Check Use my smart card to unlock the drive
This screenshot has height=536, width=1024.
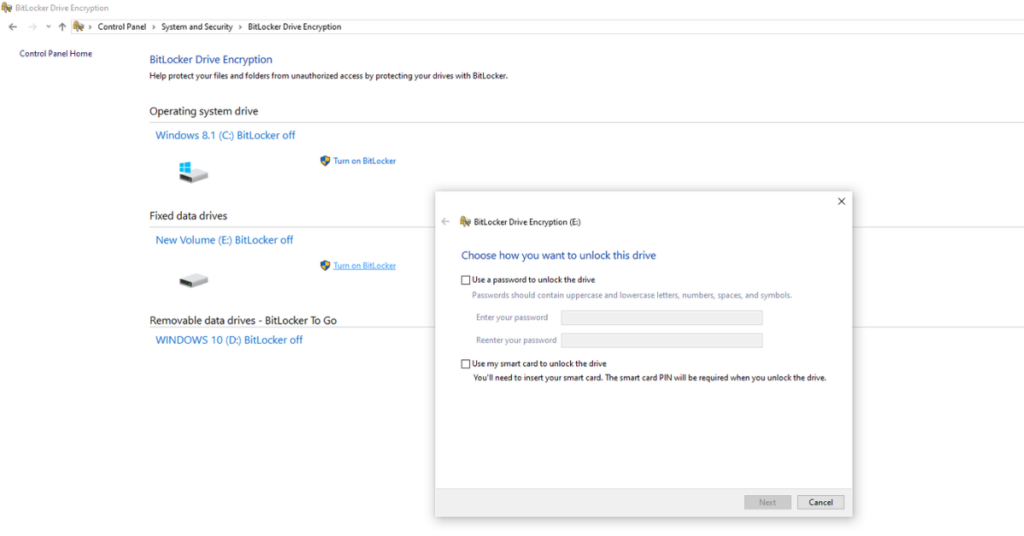(466, 364)
